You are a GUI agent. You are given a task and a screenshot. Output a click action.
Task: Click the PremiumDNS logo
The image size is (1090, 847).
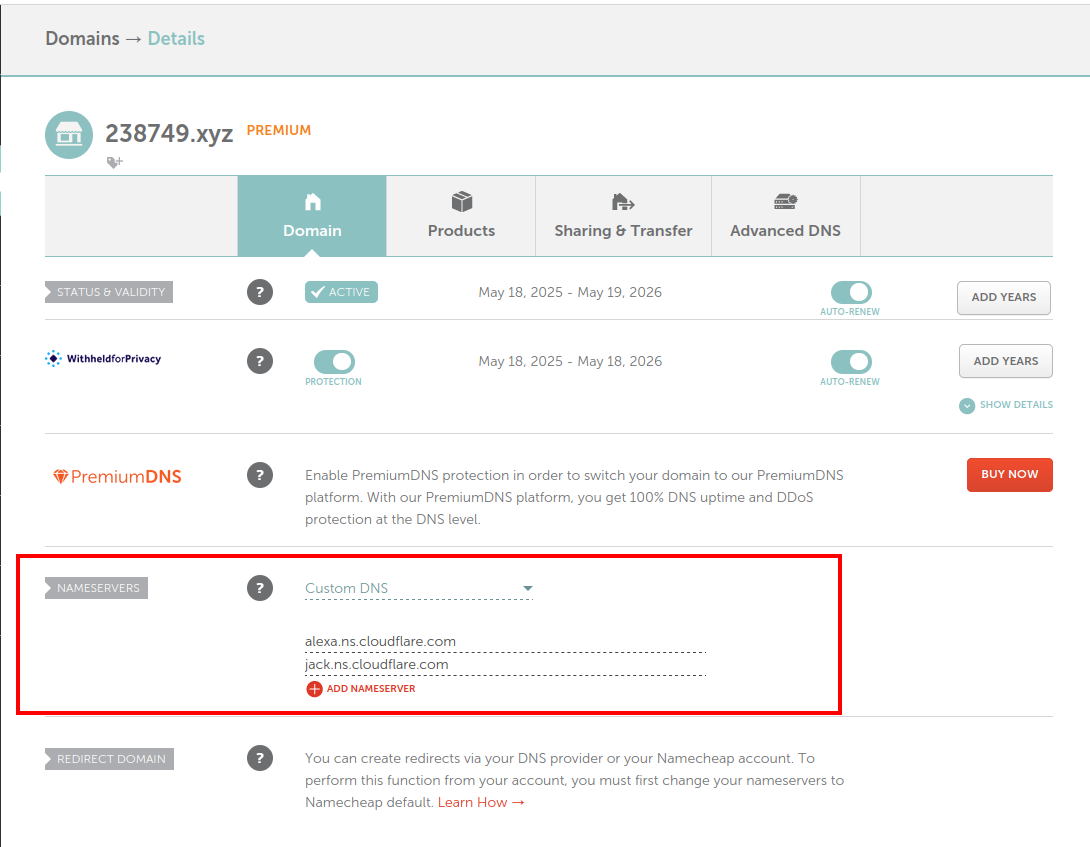(117, 476)
